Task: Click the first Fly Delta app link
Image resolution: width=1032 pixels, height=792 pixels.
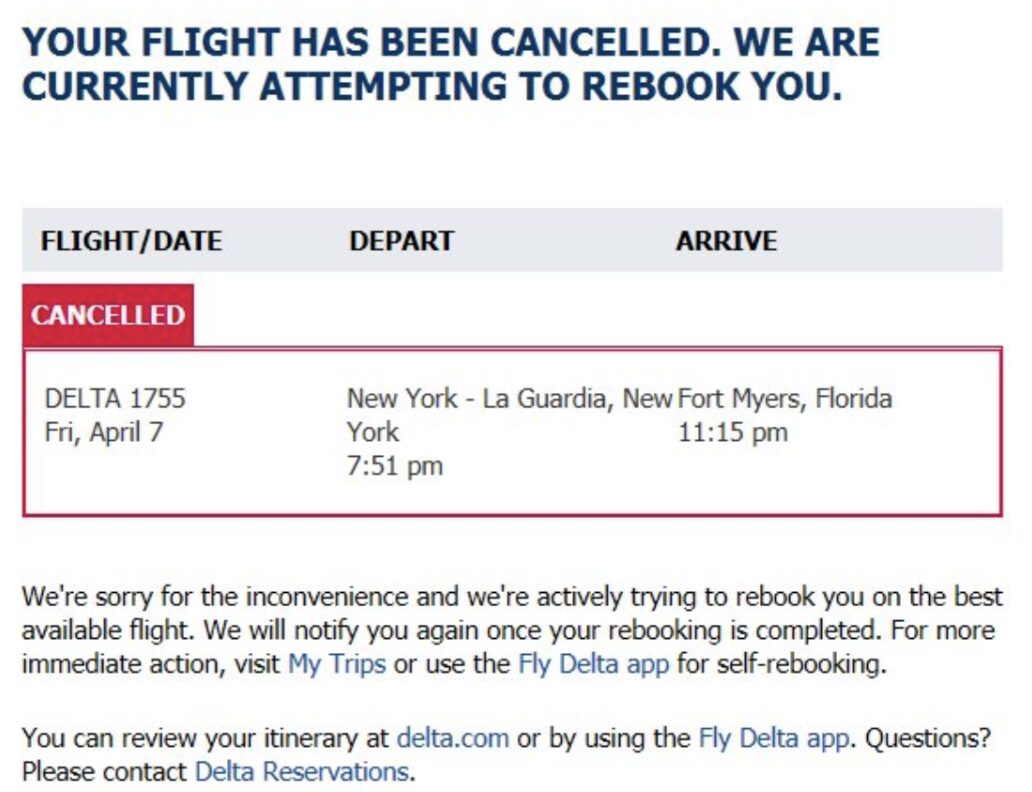Action: coord(594,664)
